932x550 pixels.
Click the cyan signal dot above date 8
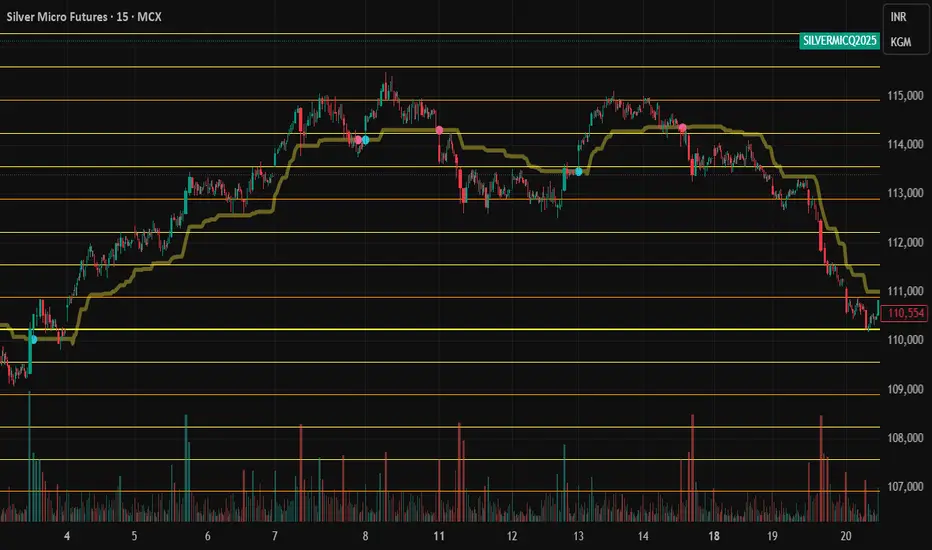tap(366, 140)
